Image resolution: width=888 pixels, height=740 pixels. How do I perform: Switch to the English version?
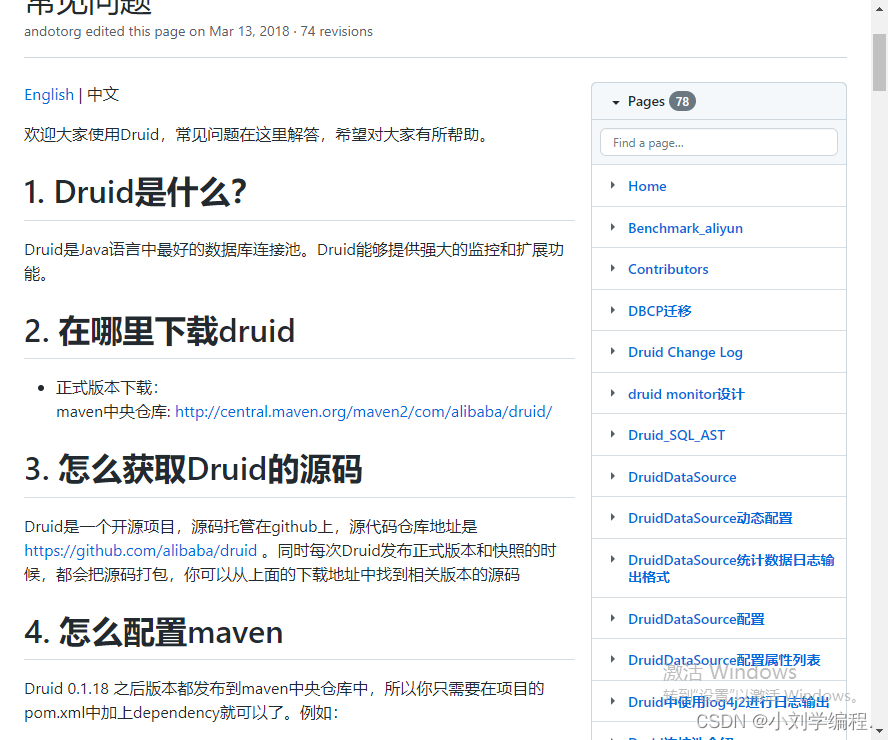[x=49, y=94]
